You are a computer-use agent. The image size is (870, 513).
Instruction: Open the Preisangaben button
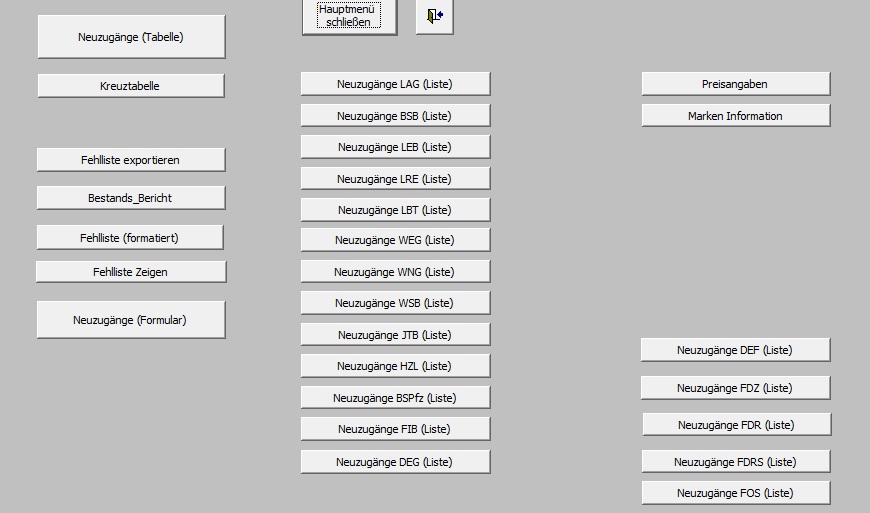(x=735, y=84)
